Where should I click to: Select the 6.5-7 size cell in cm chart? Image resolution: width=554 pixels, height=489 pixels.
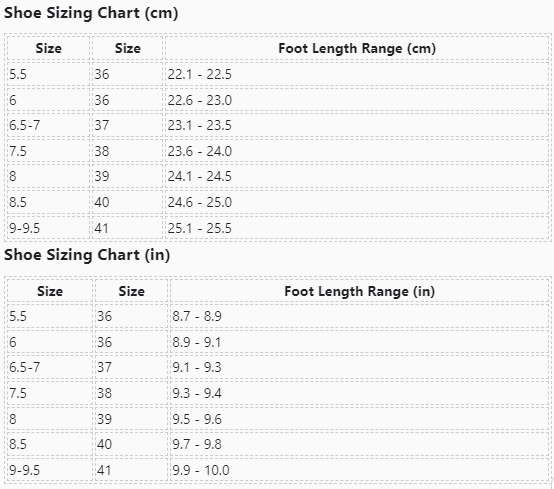tap(49, 125)
